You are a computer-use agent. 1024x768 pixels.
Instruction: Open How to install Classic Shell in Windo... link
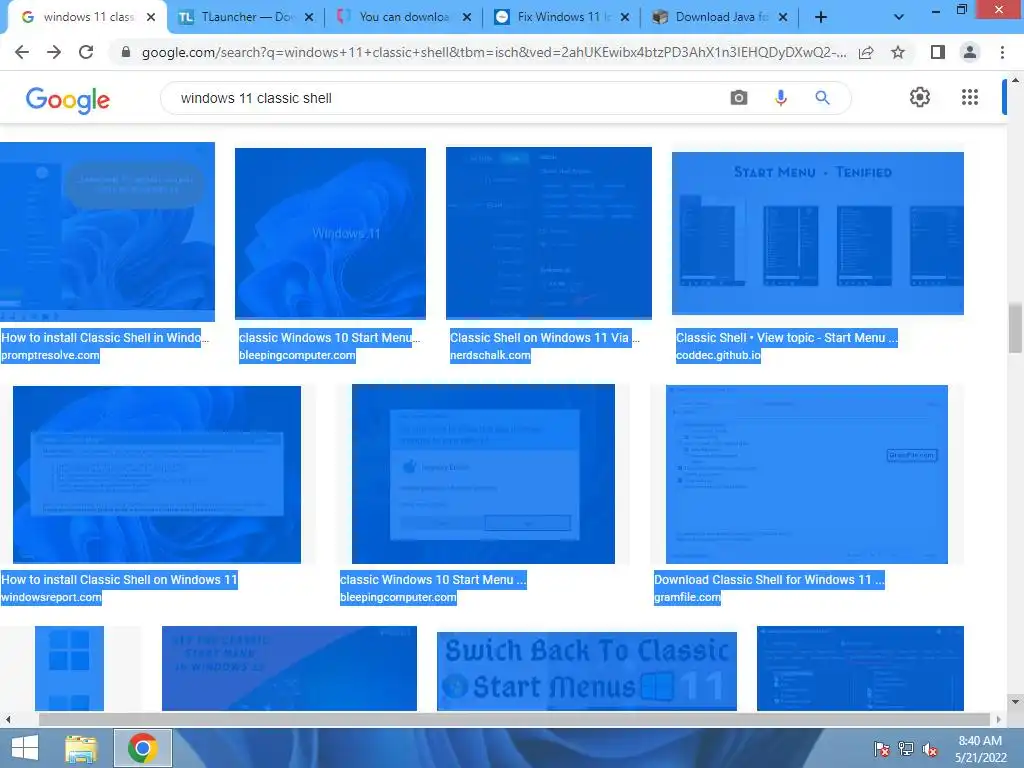coord(104,338)
